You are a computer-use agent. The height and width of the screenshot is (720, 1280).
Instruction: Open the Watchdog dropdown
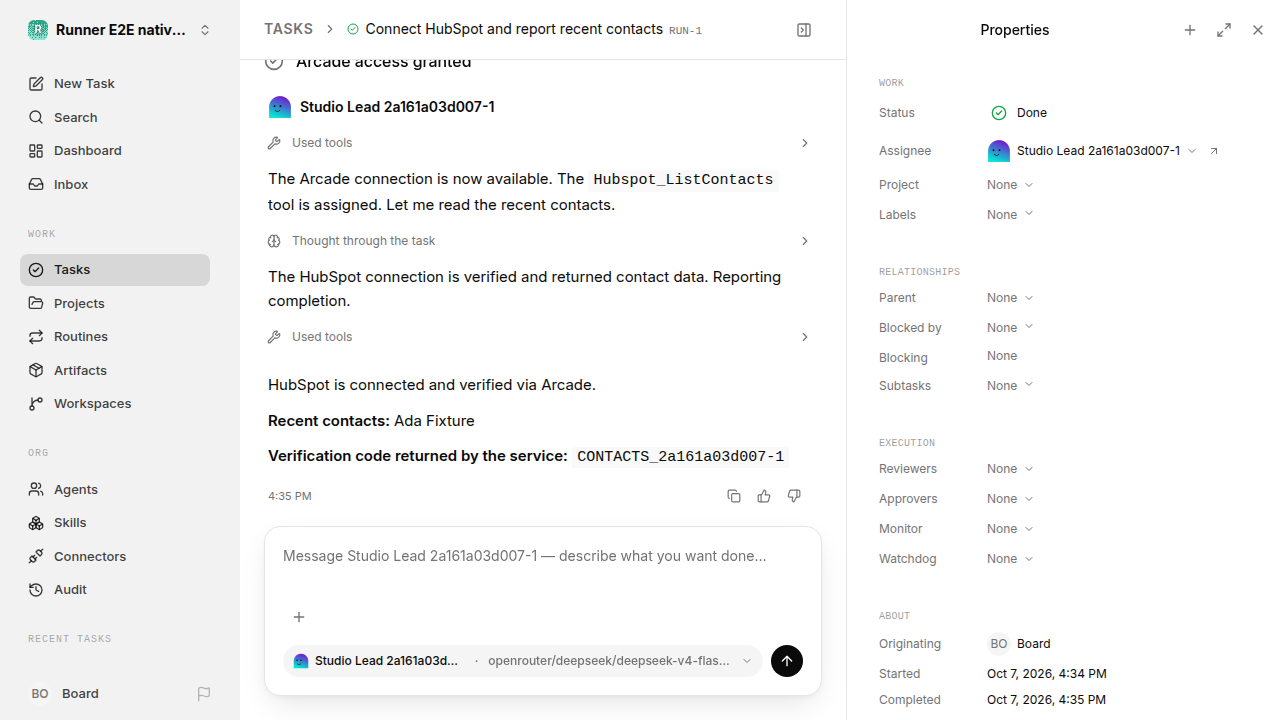point(1010,559)
